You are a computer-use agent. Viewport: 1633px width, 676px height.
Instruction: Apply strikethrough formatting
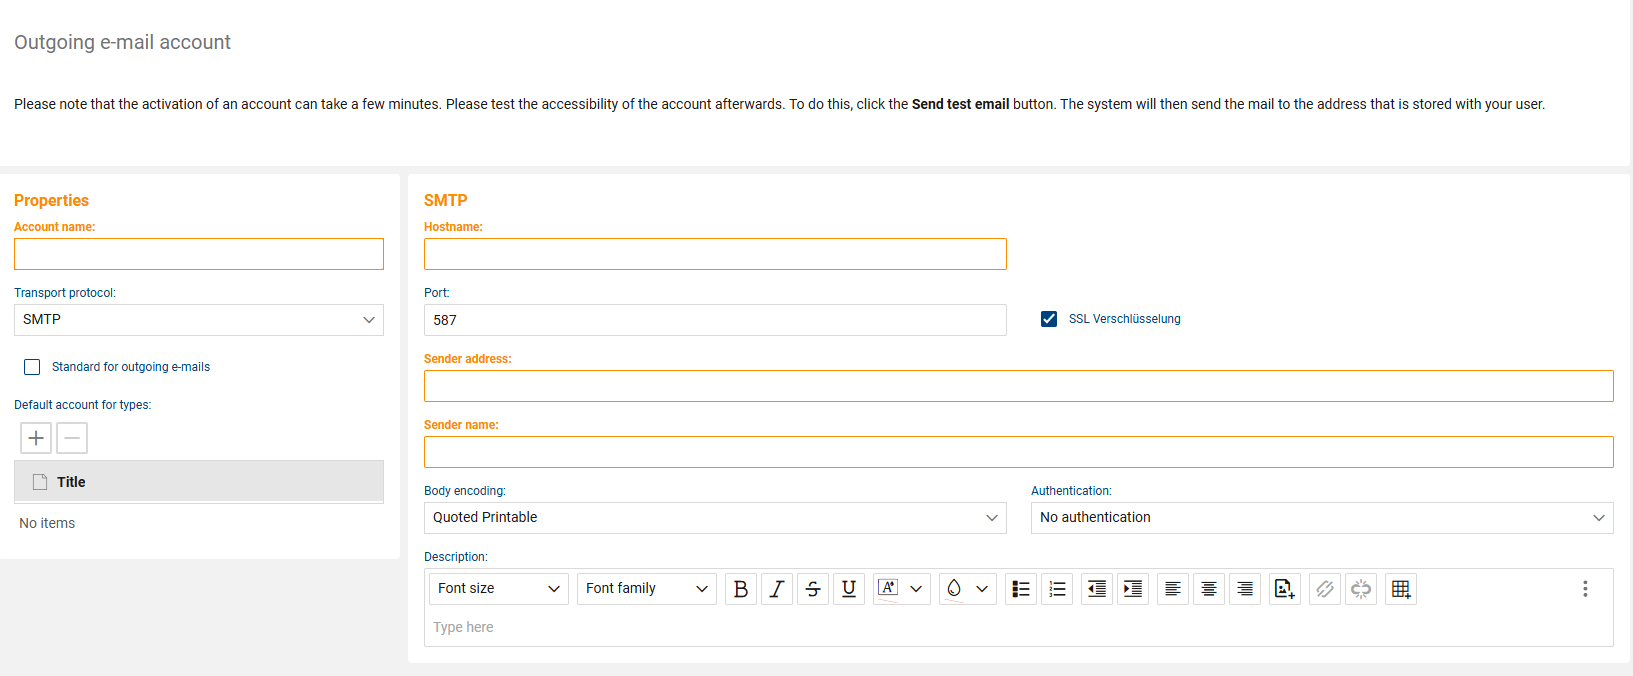(x=813, y=589)
